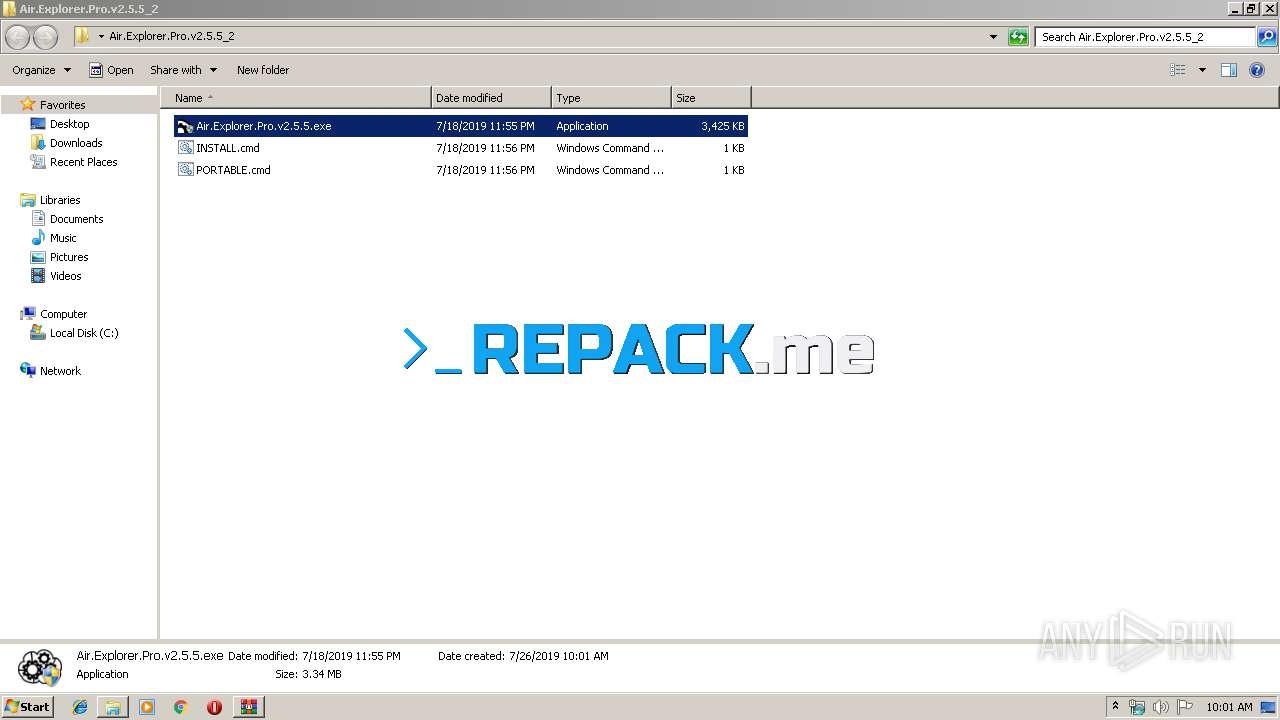Image resolution: width=1280 pixels, height=720 pixels.
Task: Select Desktop in Favorites
Action: tap(69, 124)
